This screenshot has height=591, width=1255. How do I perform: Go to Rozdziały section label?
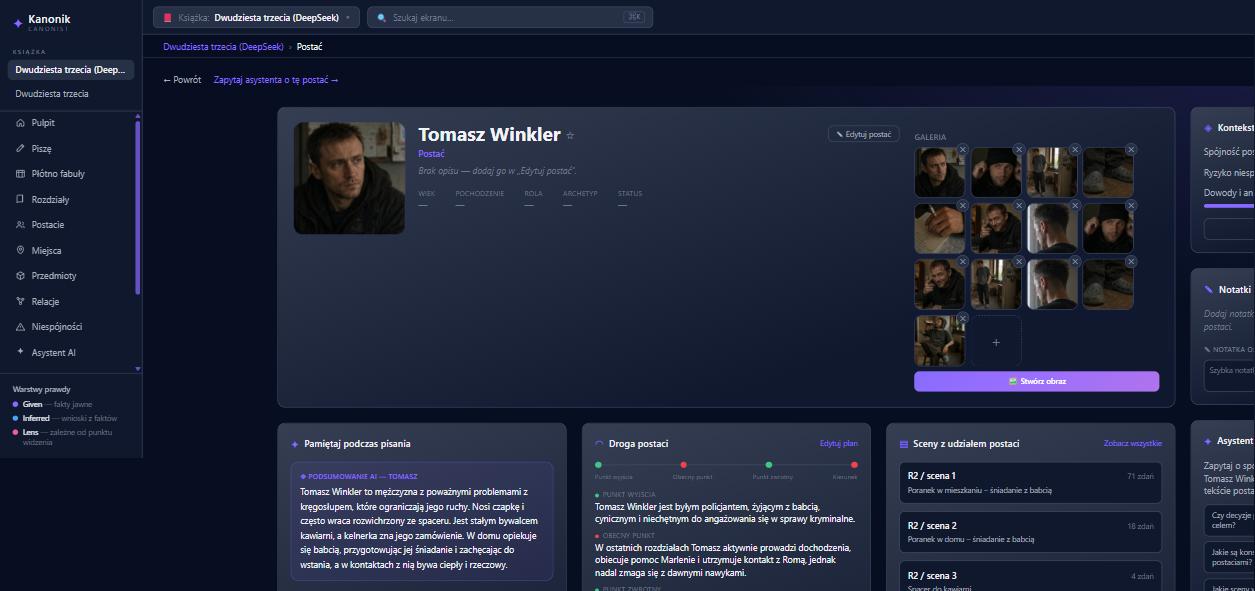[x=50, y=200]
